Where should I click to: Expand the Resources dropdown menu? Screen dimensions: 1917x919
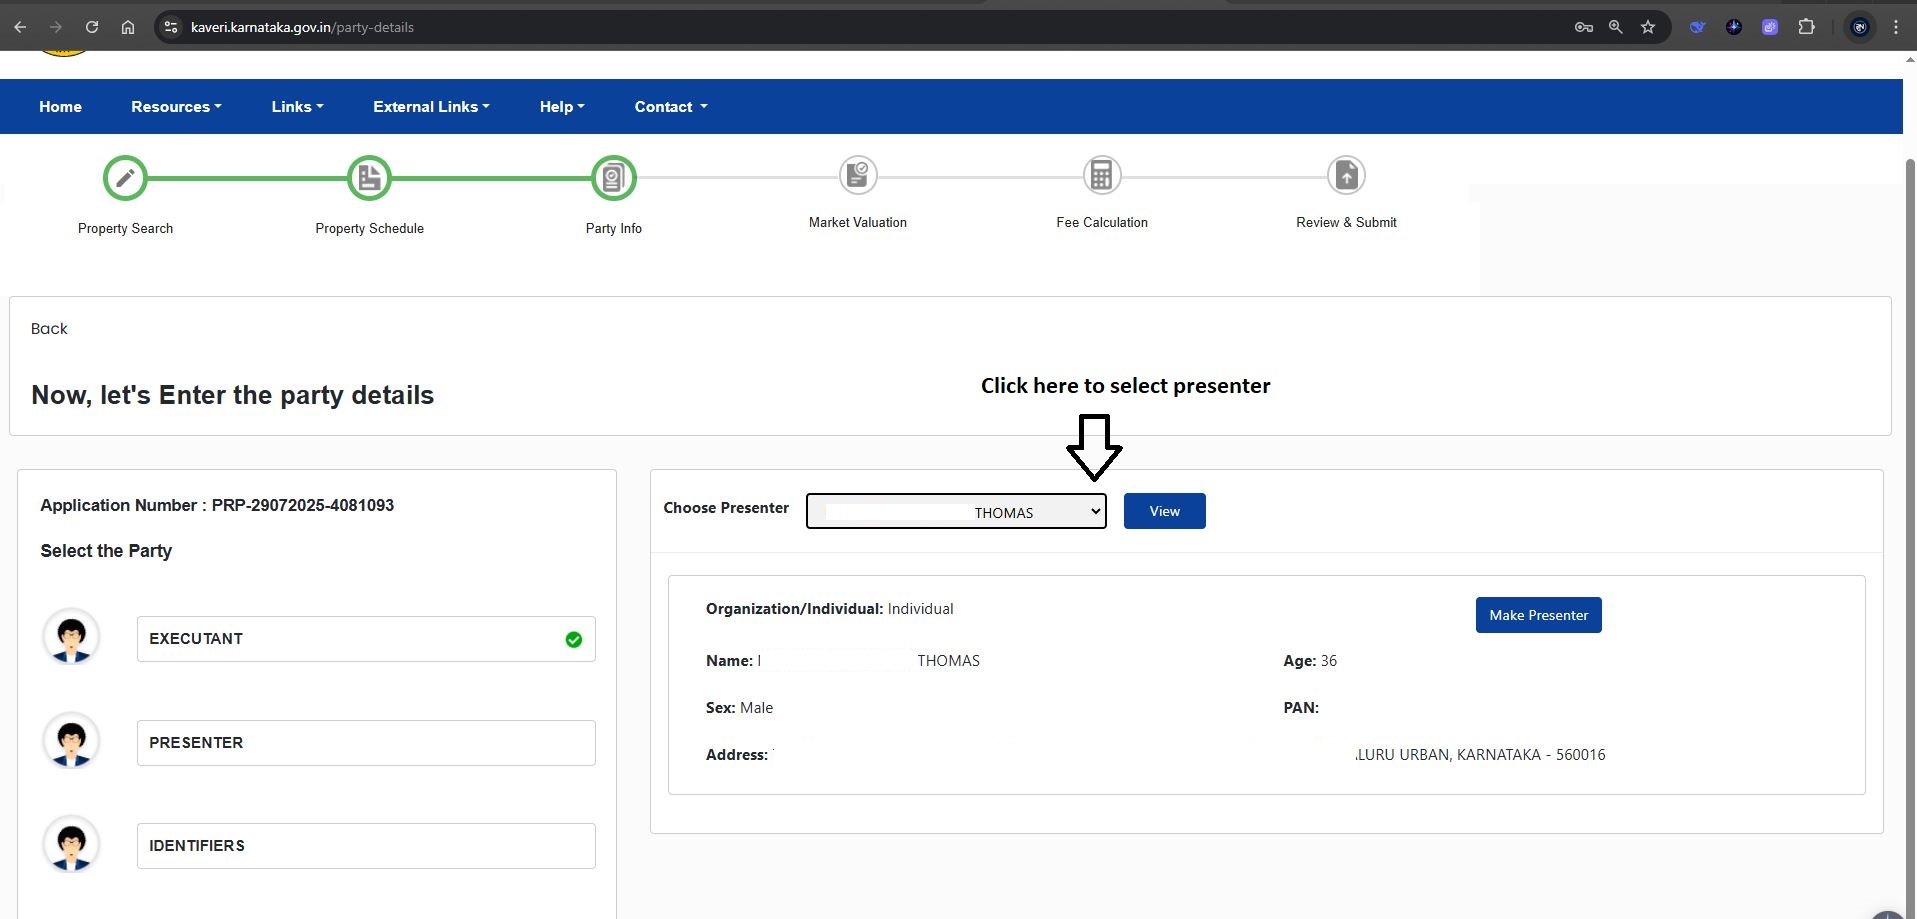click(x=176, y=107)
